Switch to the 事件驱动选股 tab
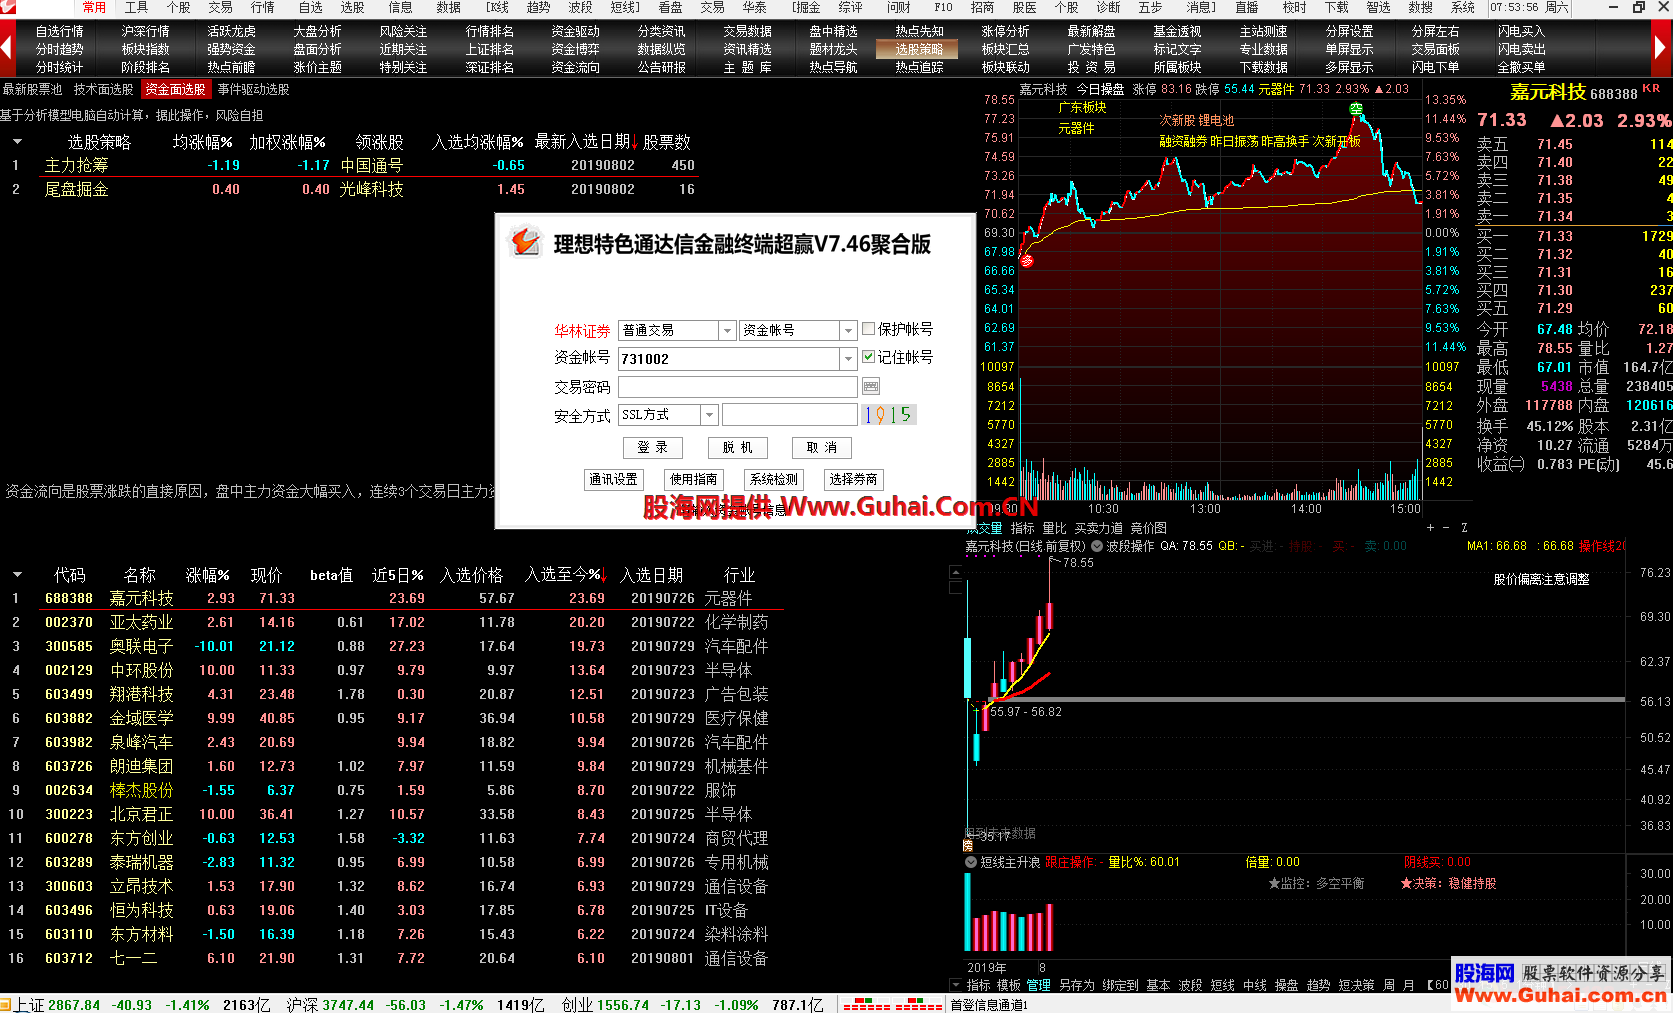 254,90
